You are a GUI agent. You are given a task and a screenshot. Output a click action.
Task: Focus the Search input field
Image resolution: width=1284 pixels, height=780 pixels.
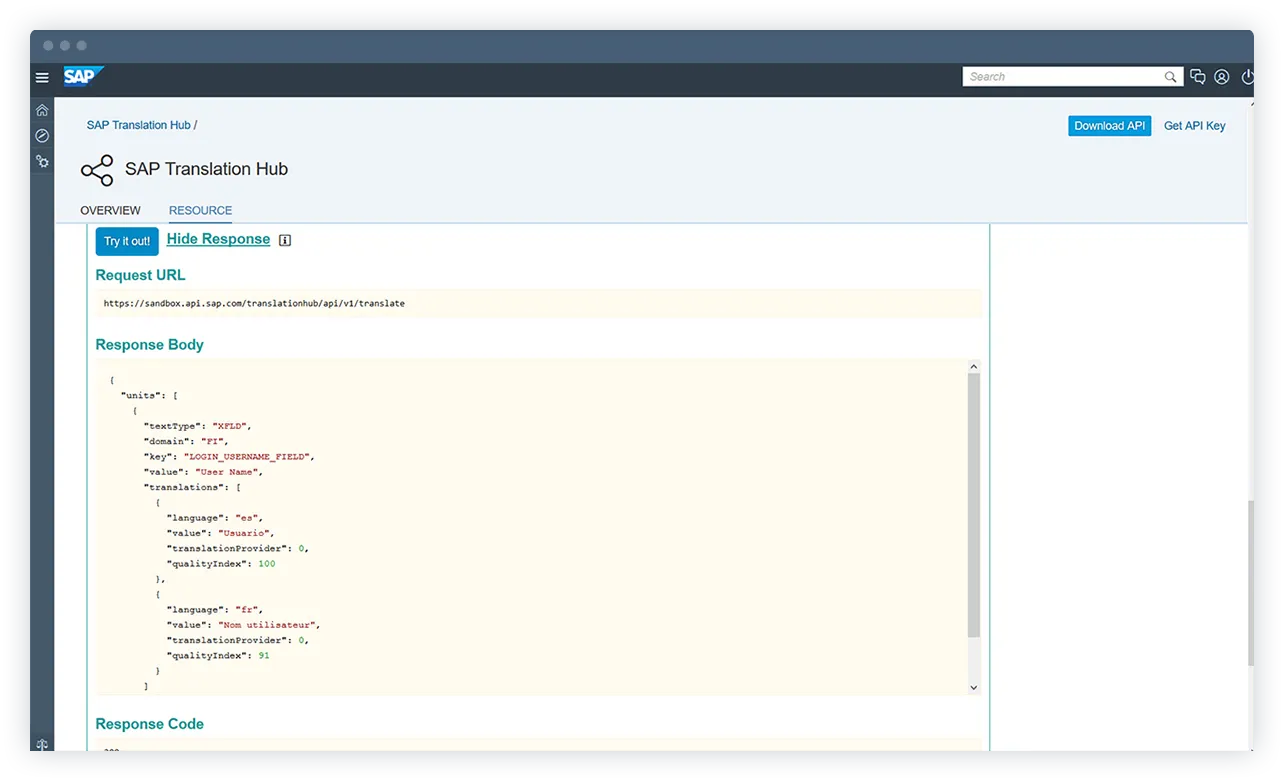(1060, 77)
